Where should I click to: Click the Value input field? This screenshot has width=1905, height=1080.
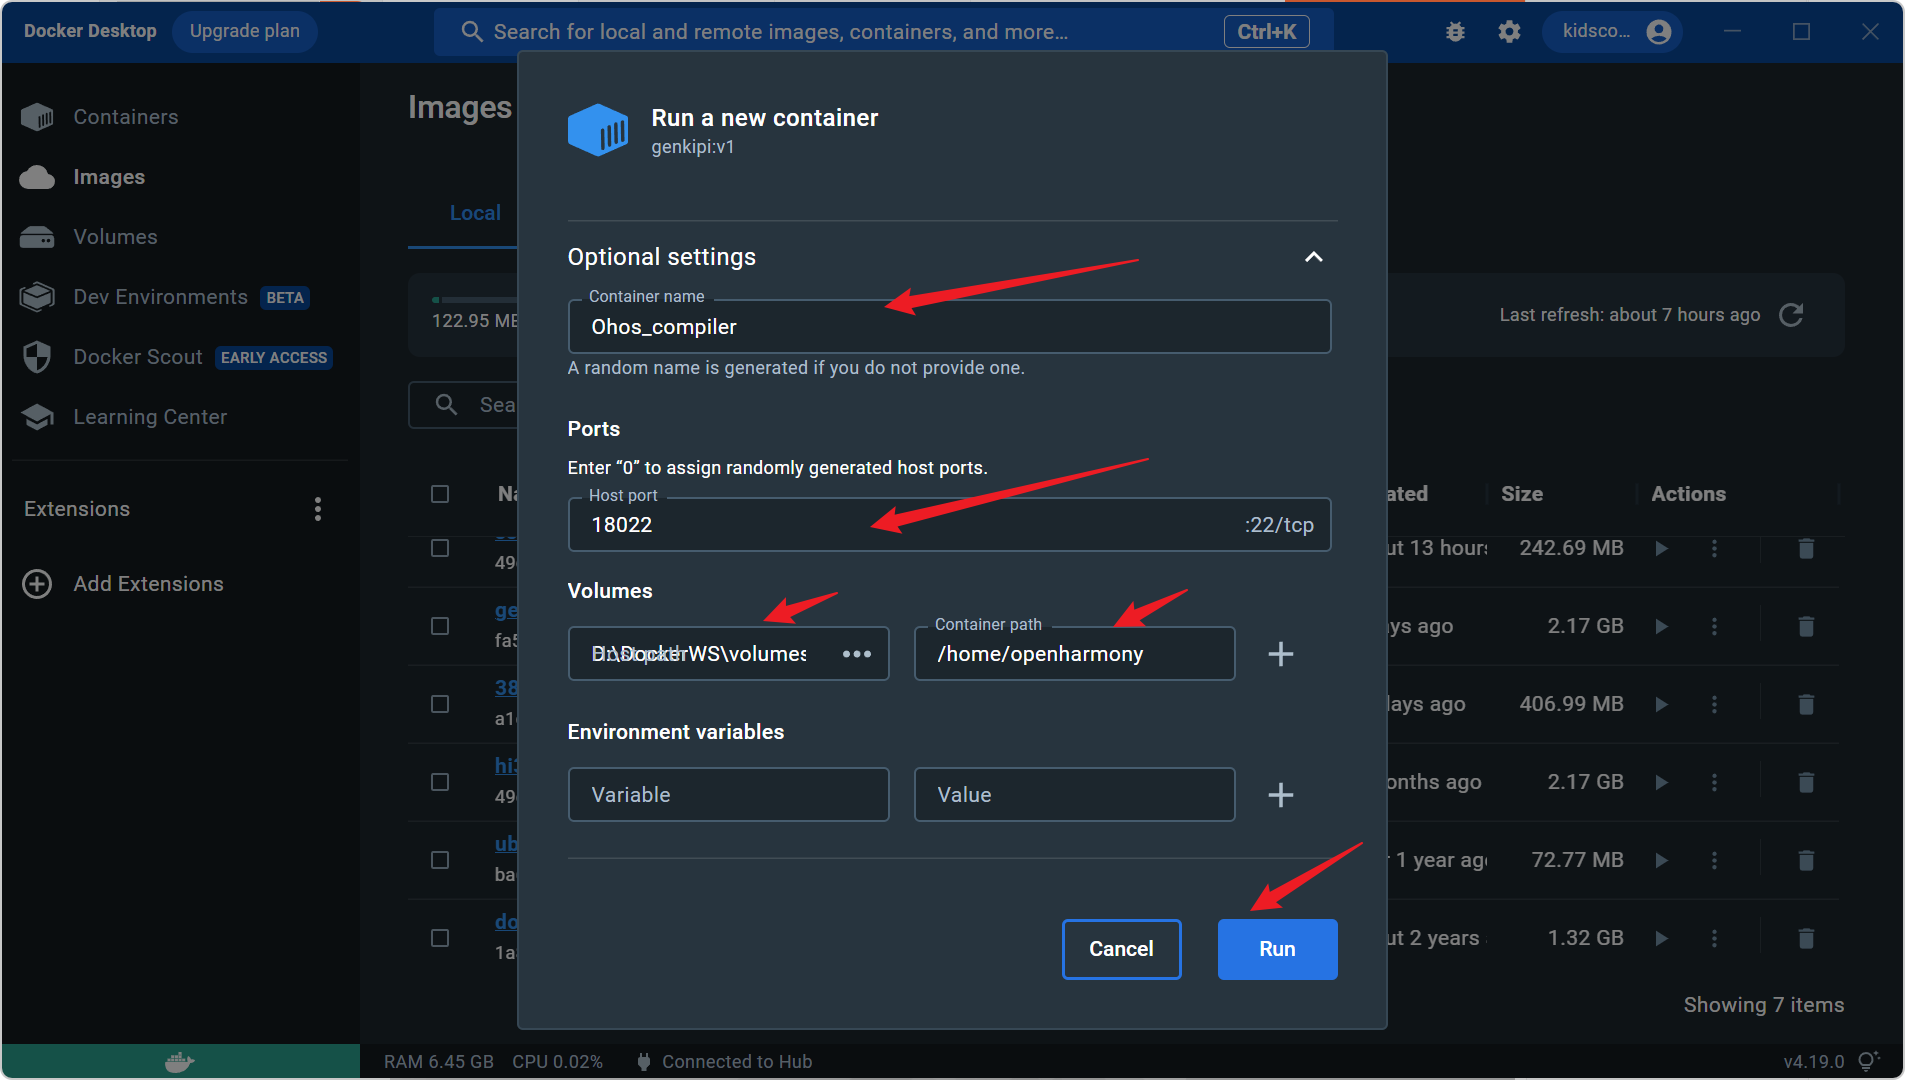coord(1075,795)
